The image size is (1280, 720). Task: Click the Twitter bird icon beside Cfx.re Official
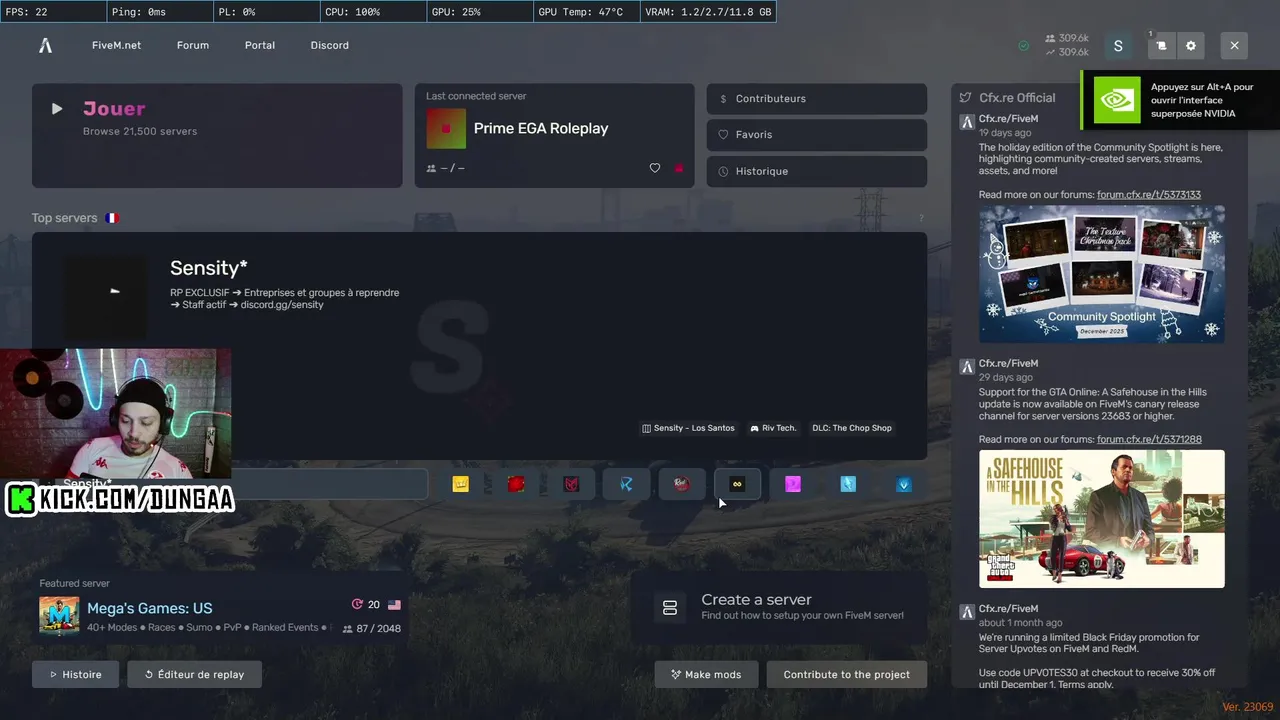click(x=965, y=98)
